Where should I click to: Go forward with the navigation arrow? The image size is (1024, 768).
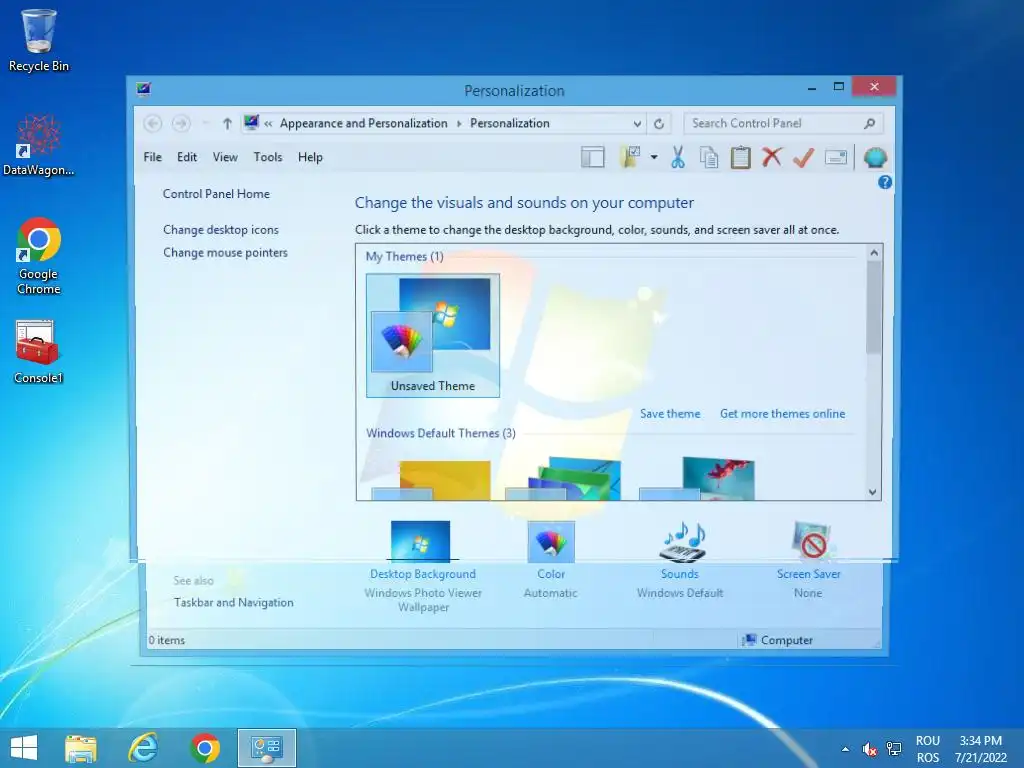tap(181, 123)
